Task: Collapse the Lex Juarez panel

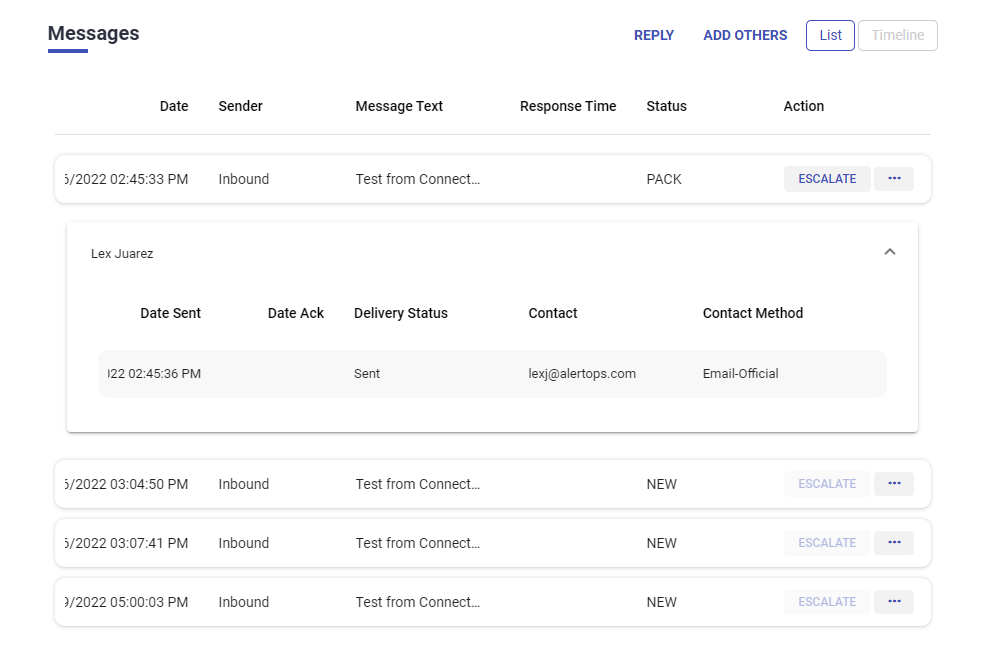Action: pos(890,253)
